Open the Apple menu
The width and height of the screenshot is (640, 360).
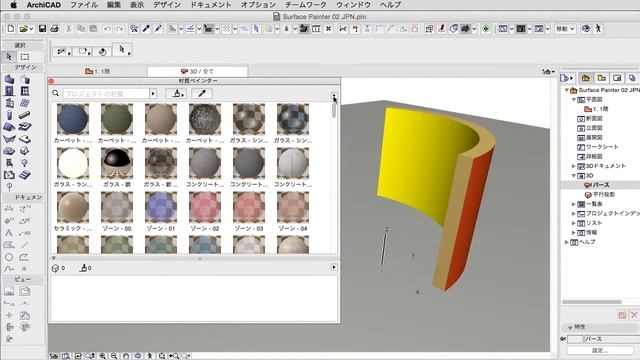(13, 5)
